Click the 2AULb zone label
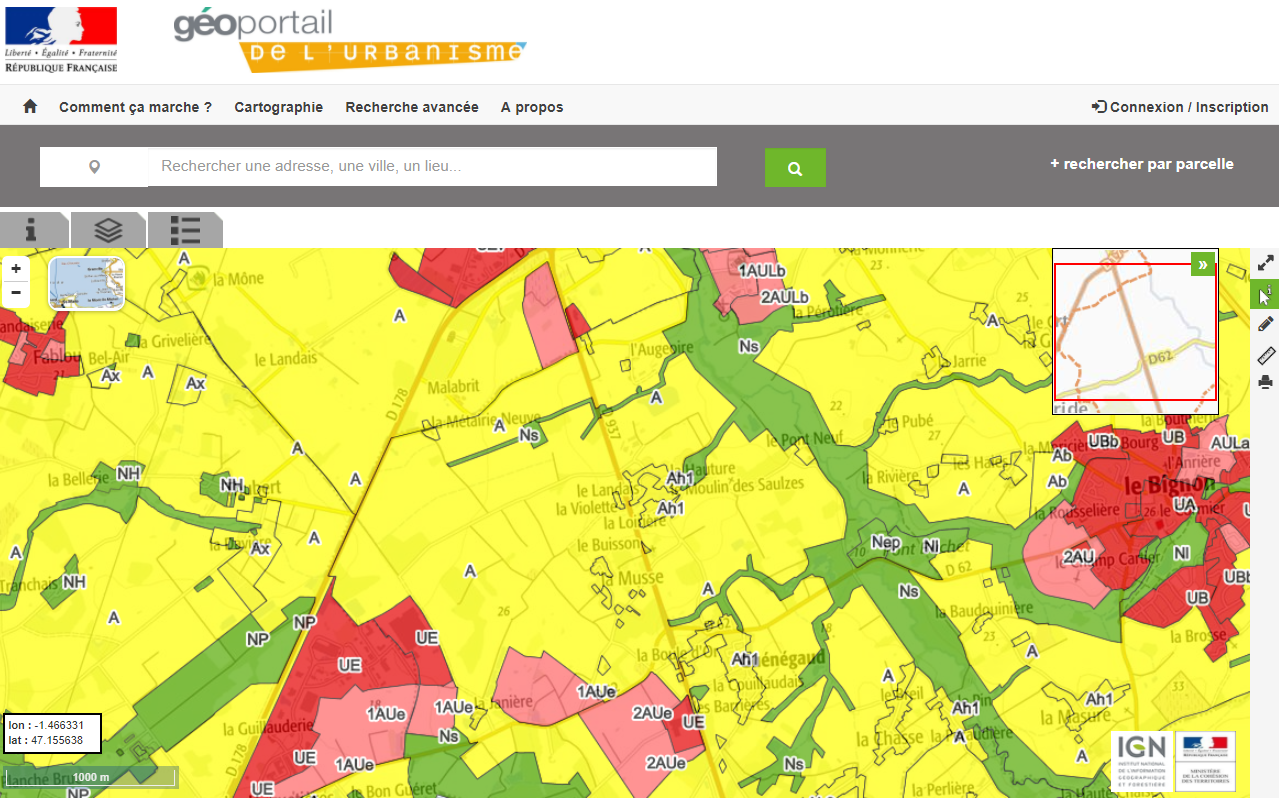 [784, 297]
